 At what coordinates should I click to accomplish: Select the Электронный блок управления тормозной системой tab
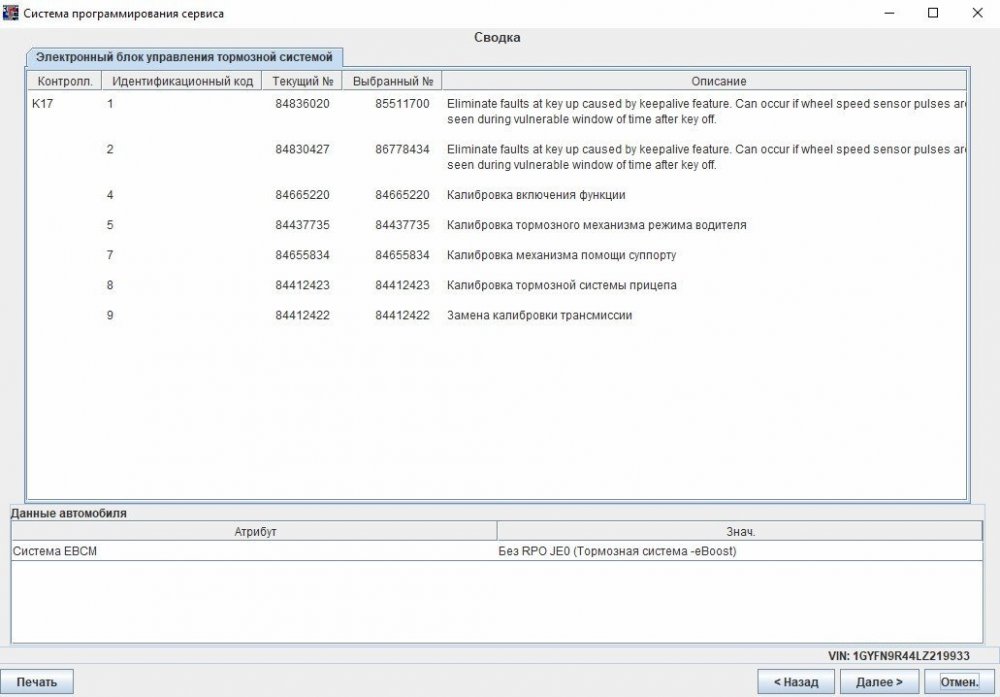tap(185, 57)
